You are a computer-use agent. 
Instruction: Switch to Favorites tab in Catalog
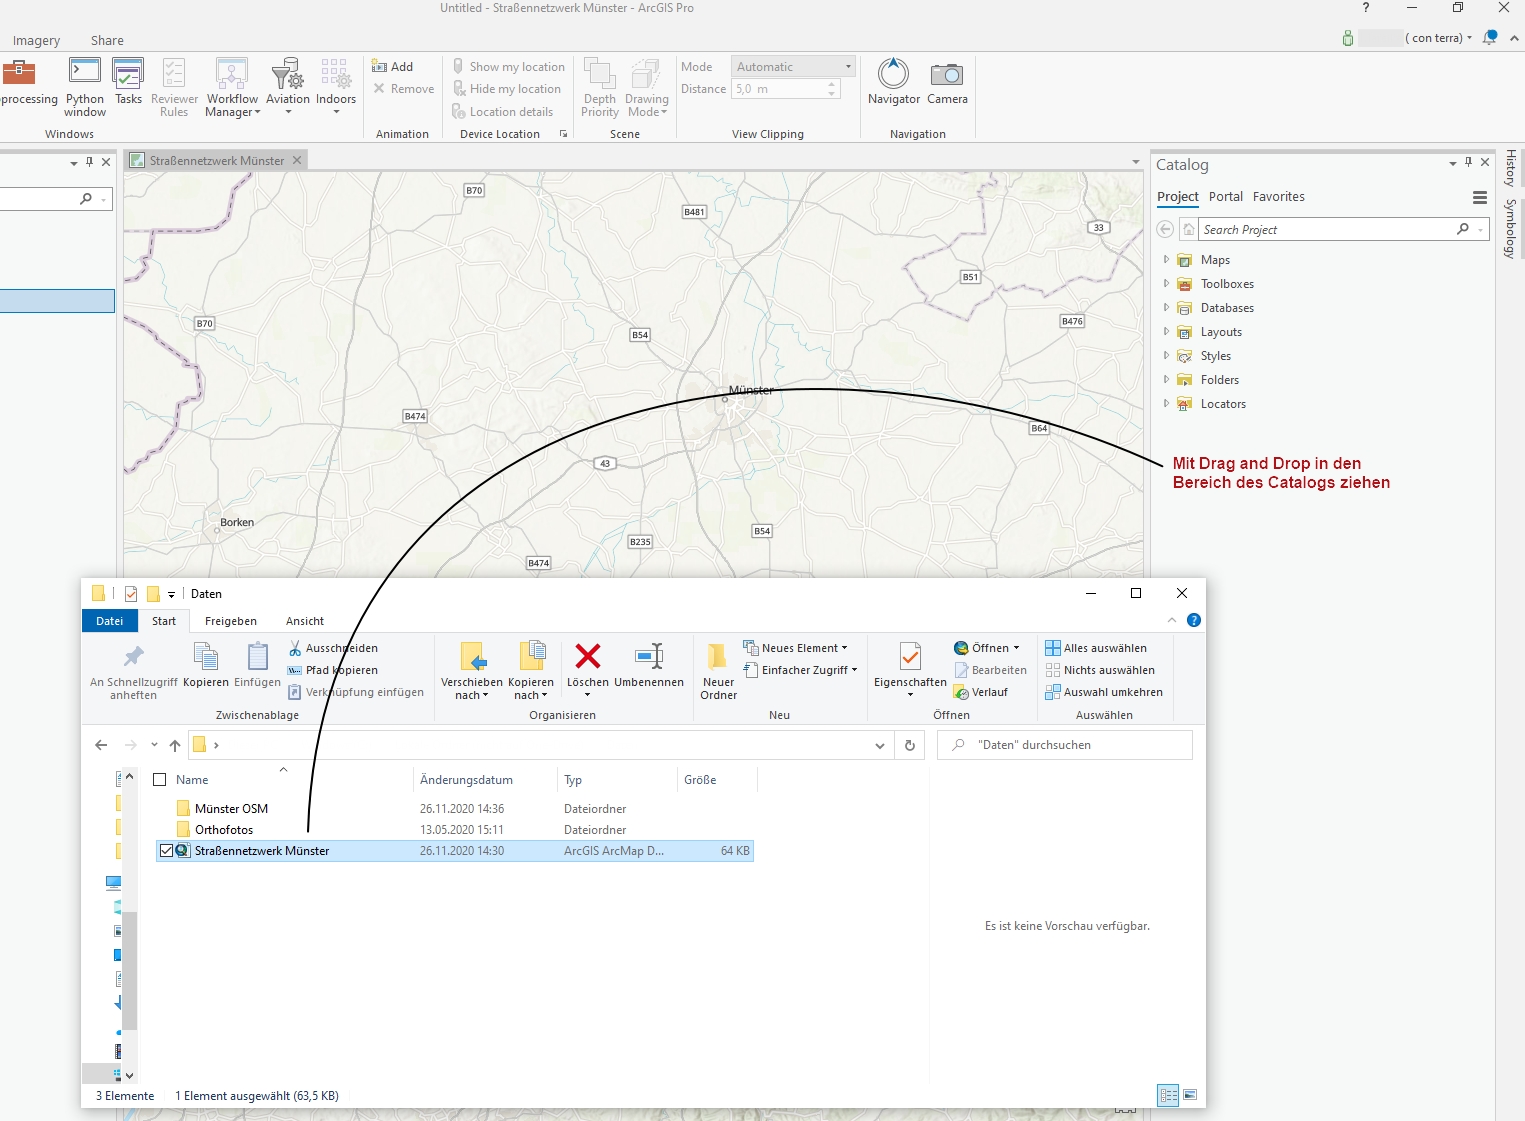pyautogui.click(x=1278, y=197)
